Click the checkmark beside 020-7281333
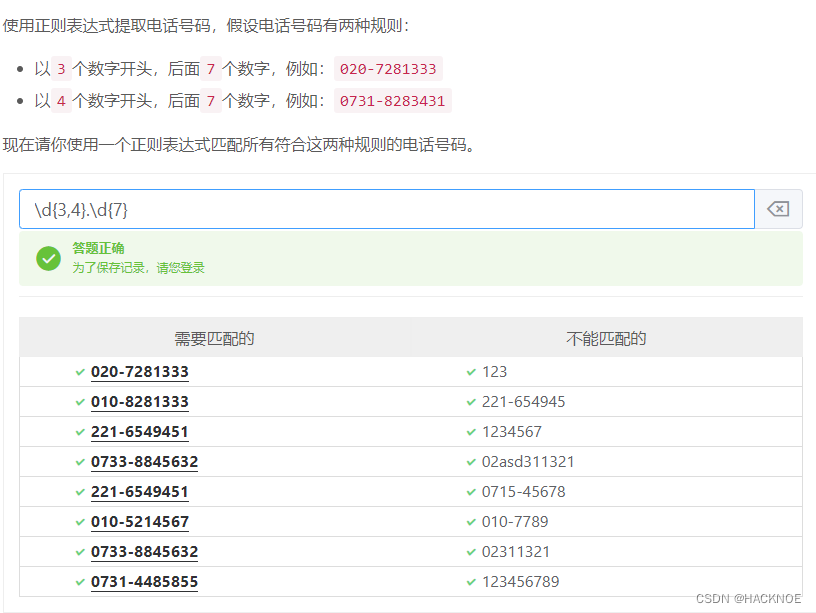This screenshot has width=816, height=613. (80, 372)
